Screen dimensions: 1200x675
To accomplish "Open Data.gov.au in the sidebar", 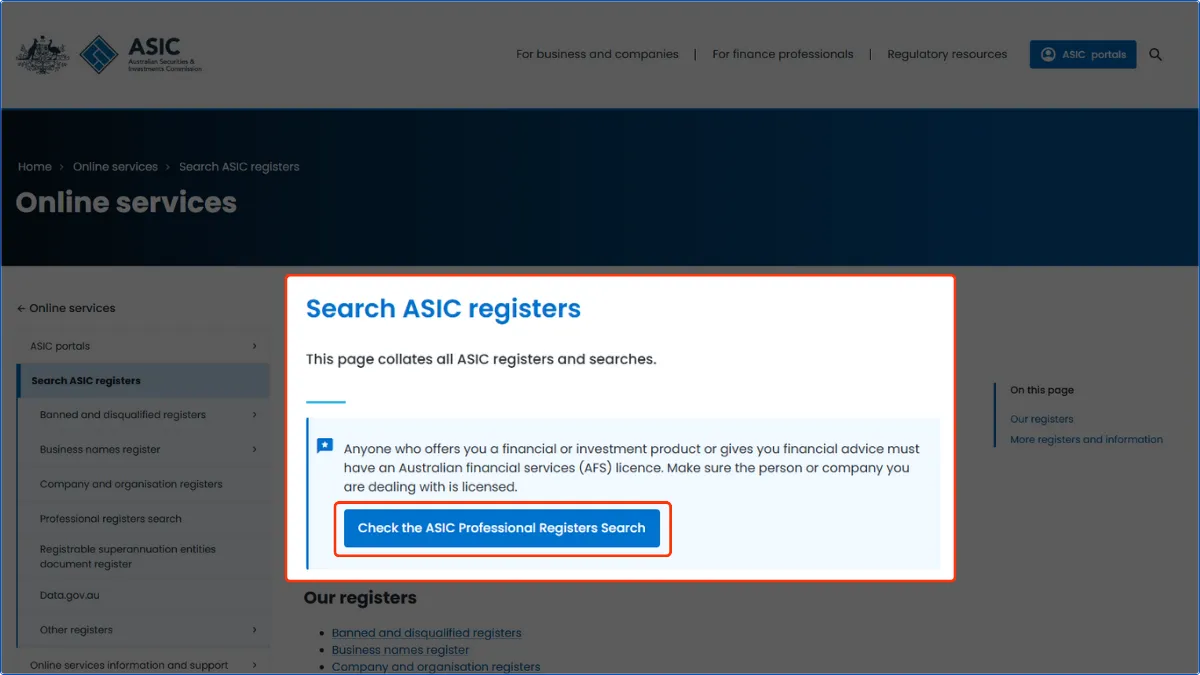I will (70, 596).
